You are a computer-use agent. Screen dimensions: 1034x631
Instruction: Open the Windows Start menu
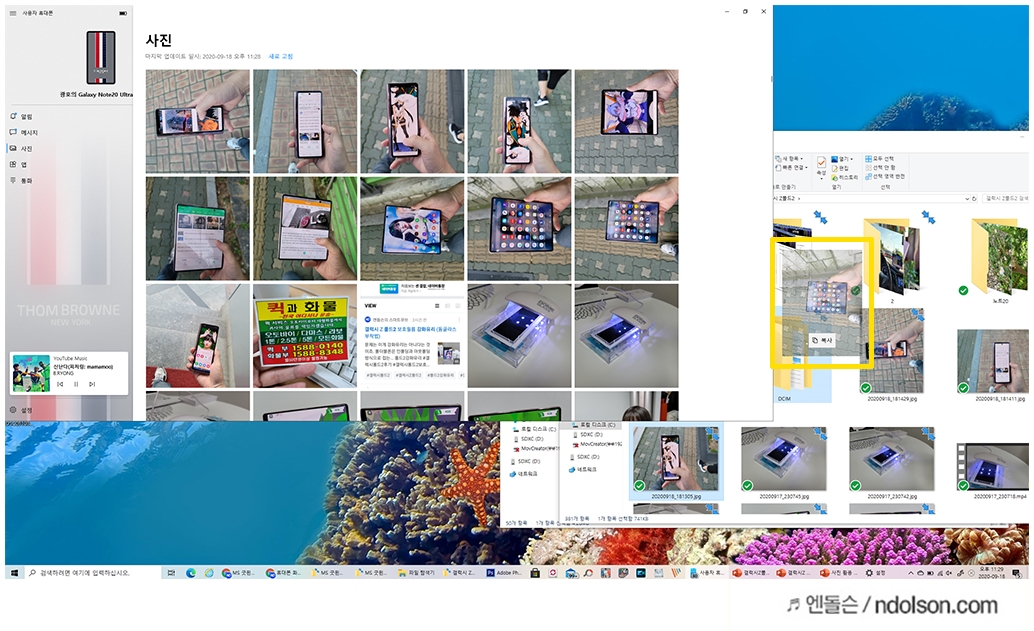pyautogui.click(x=14, y=573)
